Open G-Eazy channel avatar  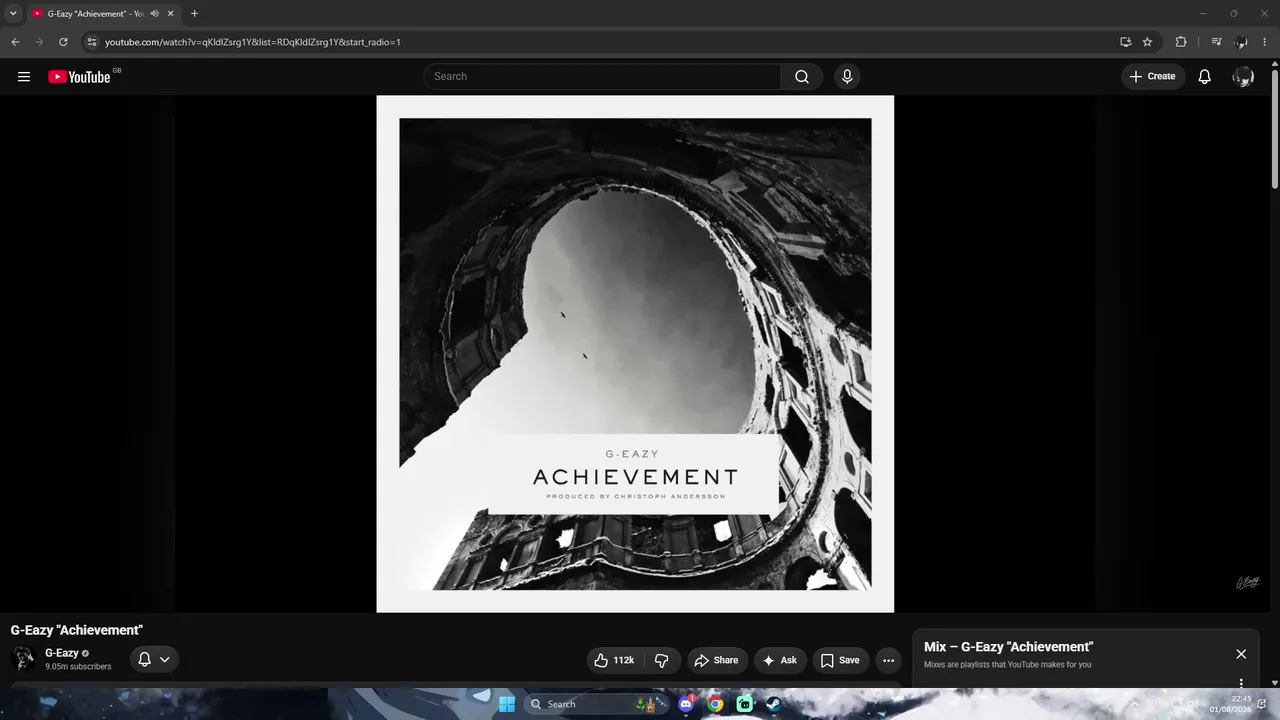click(x=23, y=659)
